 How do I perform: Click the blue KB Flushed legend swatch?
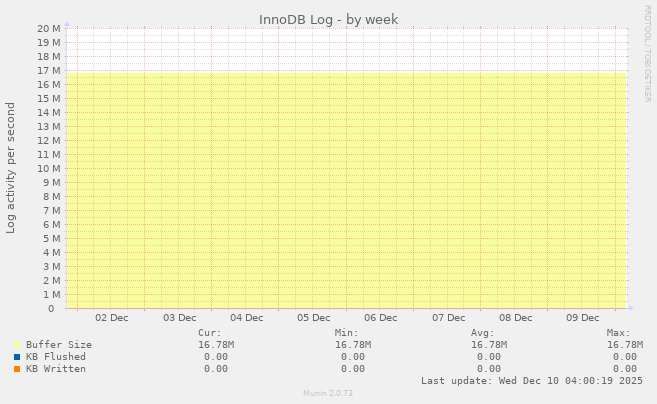[17, 357]
